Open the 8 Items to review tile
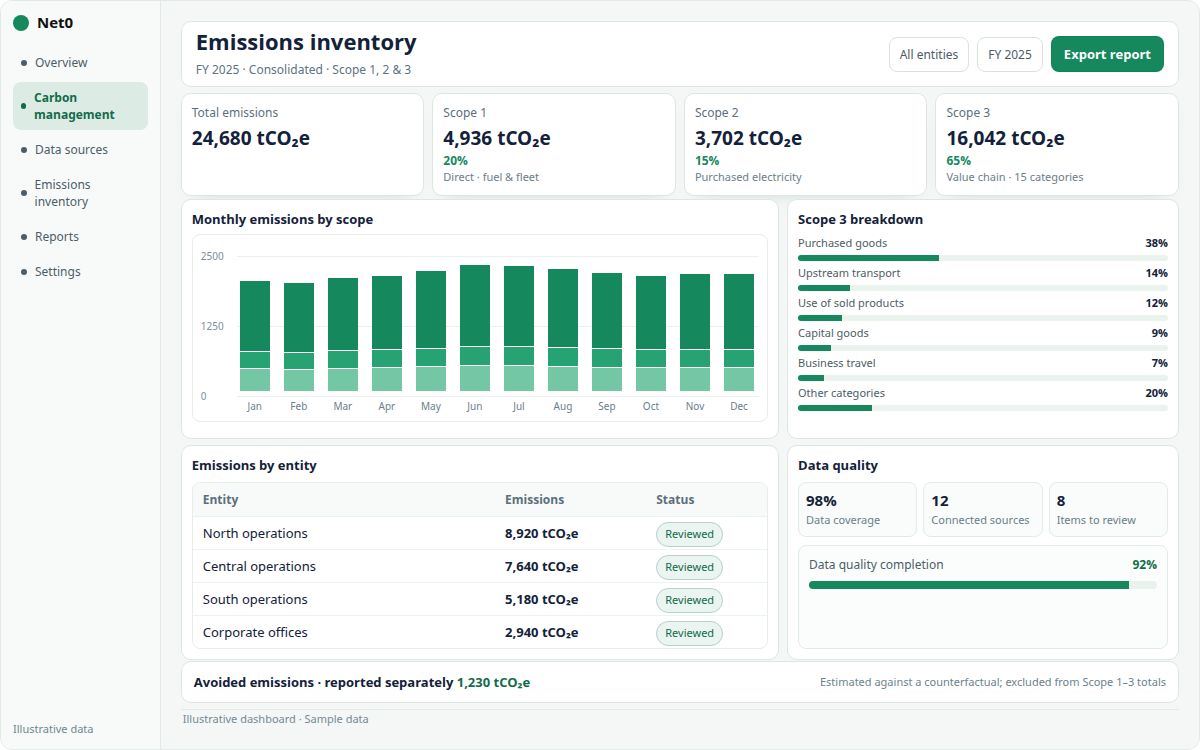The height and width of the screenshot is (750, 1200). point(1108,510)
